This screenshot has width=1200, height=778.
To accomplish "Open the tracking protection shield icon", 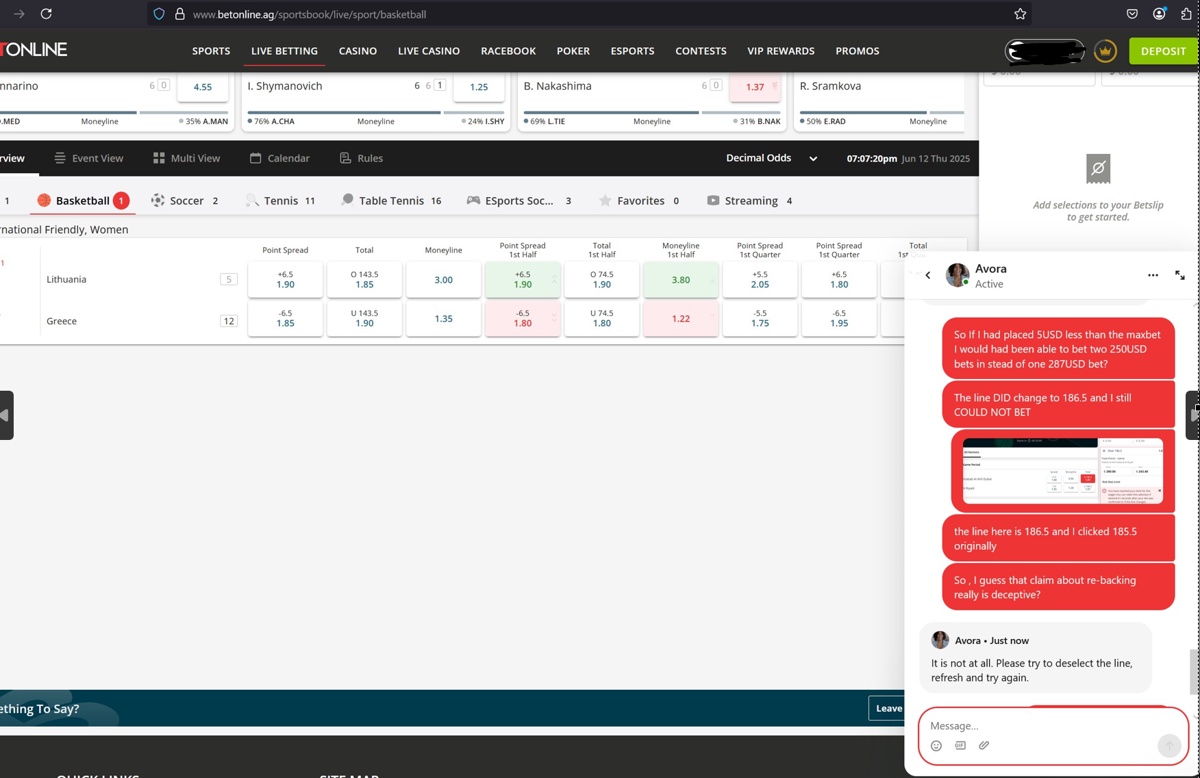I will (x=159, y=14).
